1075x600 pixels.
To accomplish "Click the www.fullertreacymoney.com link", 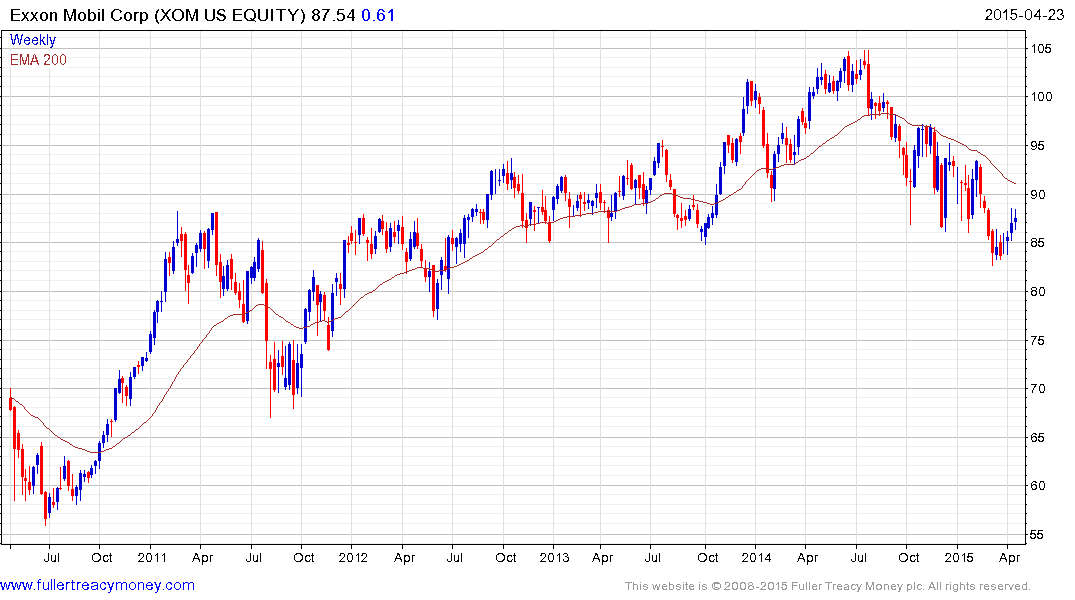I will coord(97,585).
